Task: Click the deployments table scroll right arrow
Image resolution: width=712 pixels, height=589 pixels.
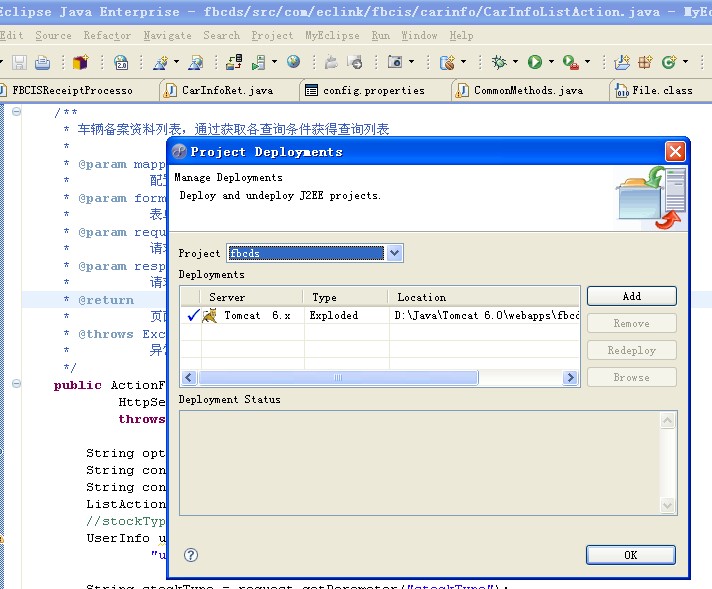Action: pos(570,377)
